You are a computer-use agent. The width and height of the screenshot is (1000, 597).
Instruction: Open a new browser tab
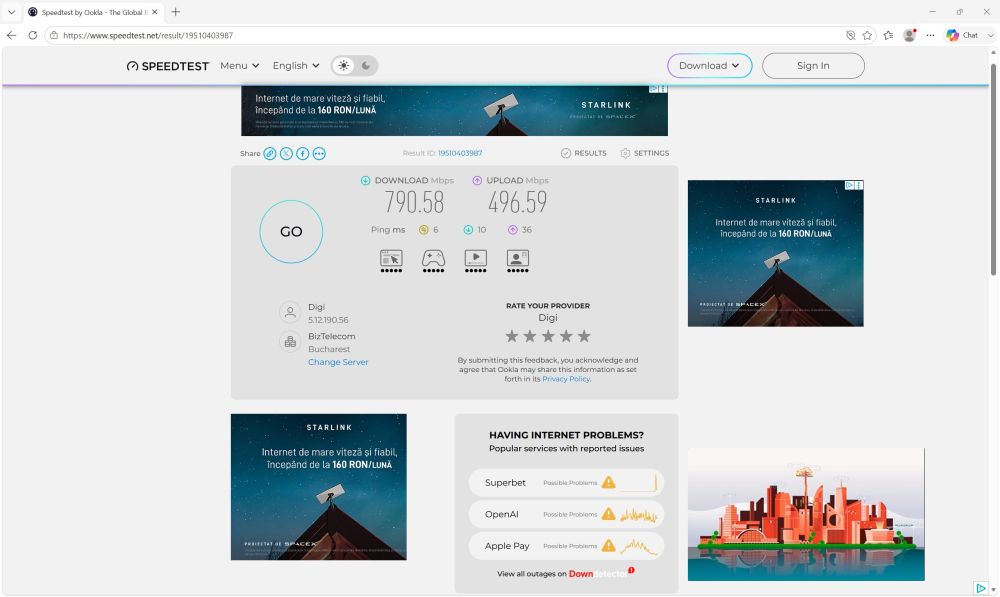pyautogui.click(x=175, y=12)
